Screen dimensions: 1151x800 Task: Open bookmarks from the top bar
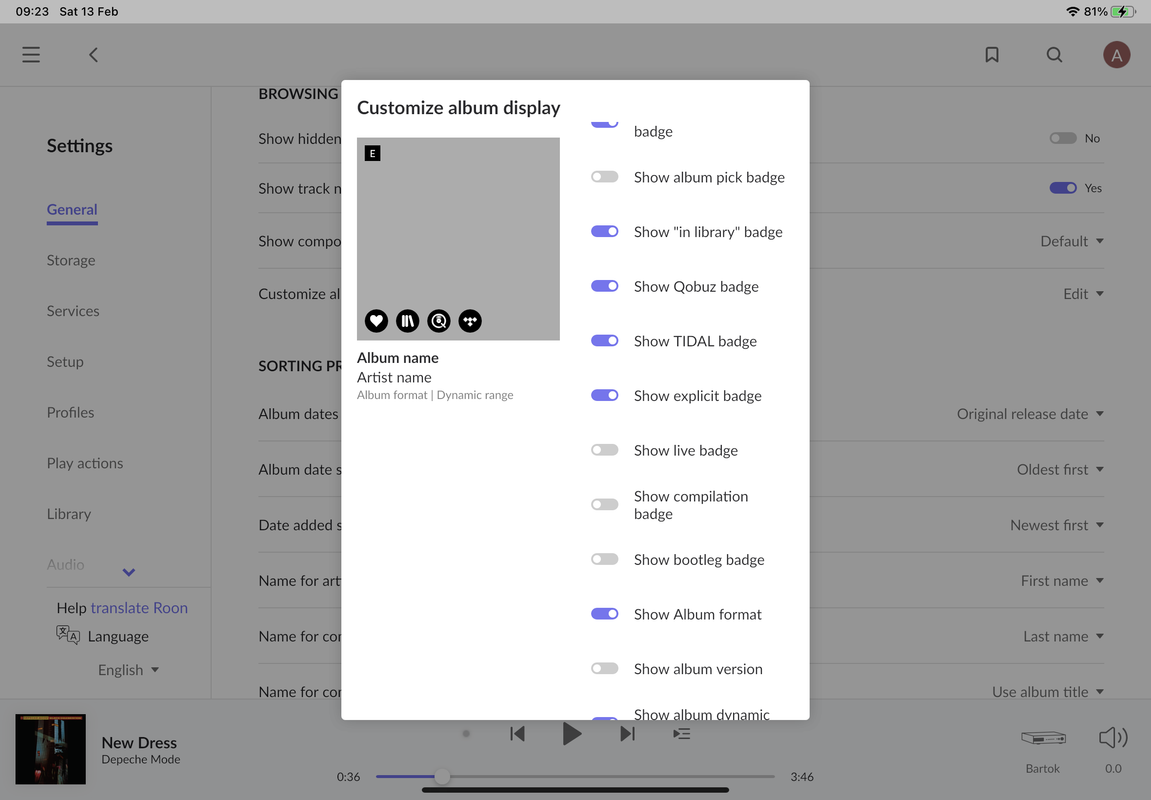[992, 55]
